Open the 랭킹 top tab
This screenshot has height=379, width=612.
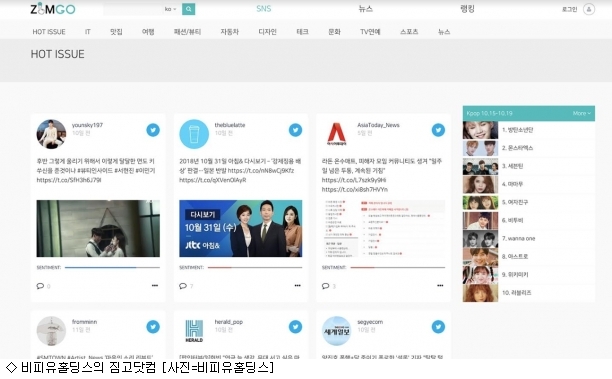click(467, 9)
